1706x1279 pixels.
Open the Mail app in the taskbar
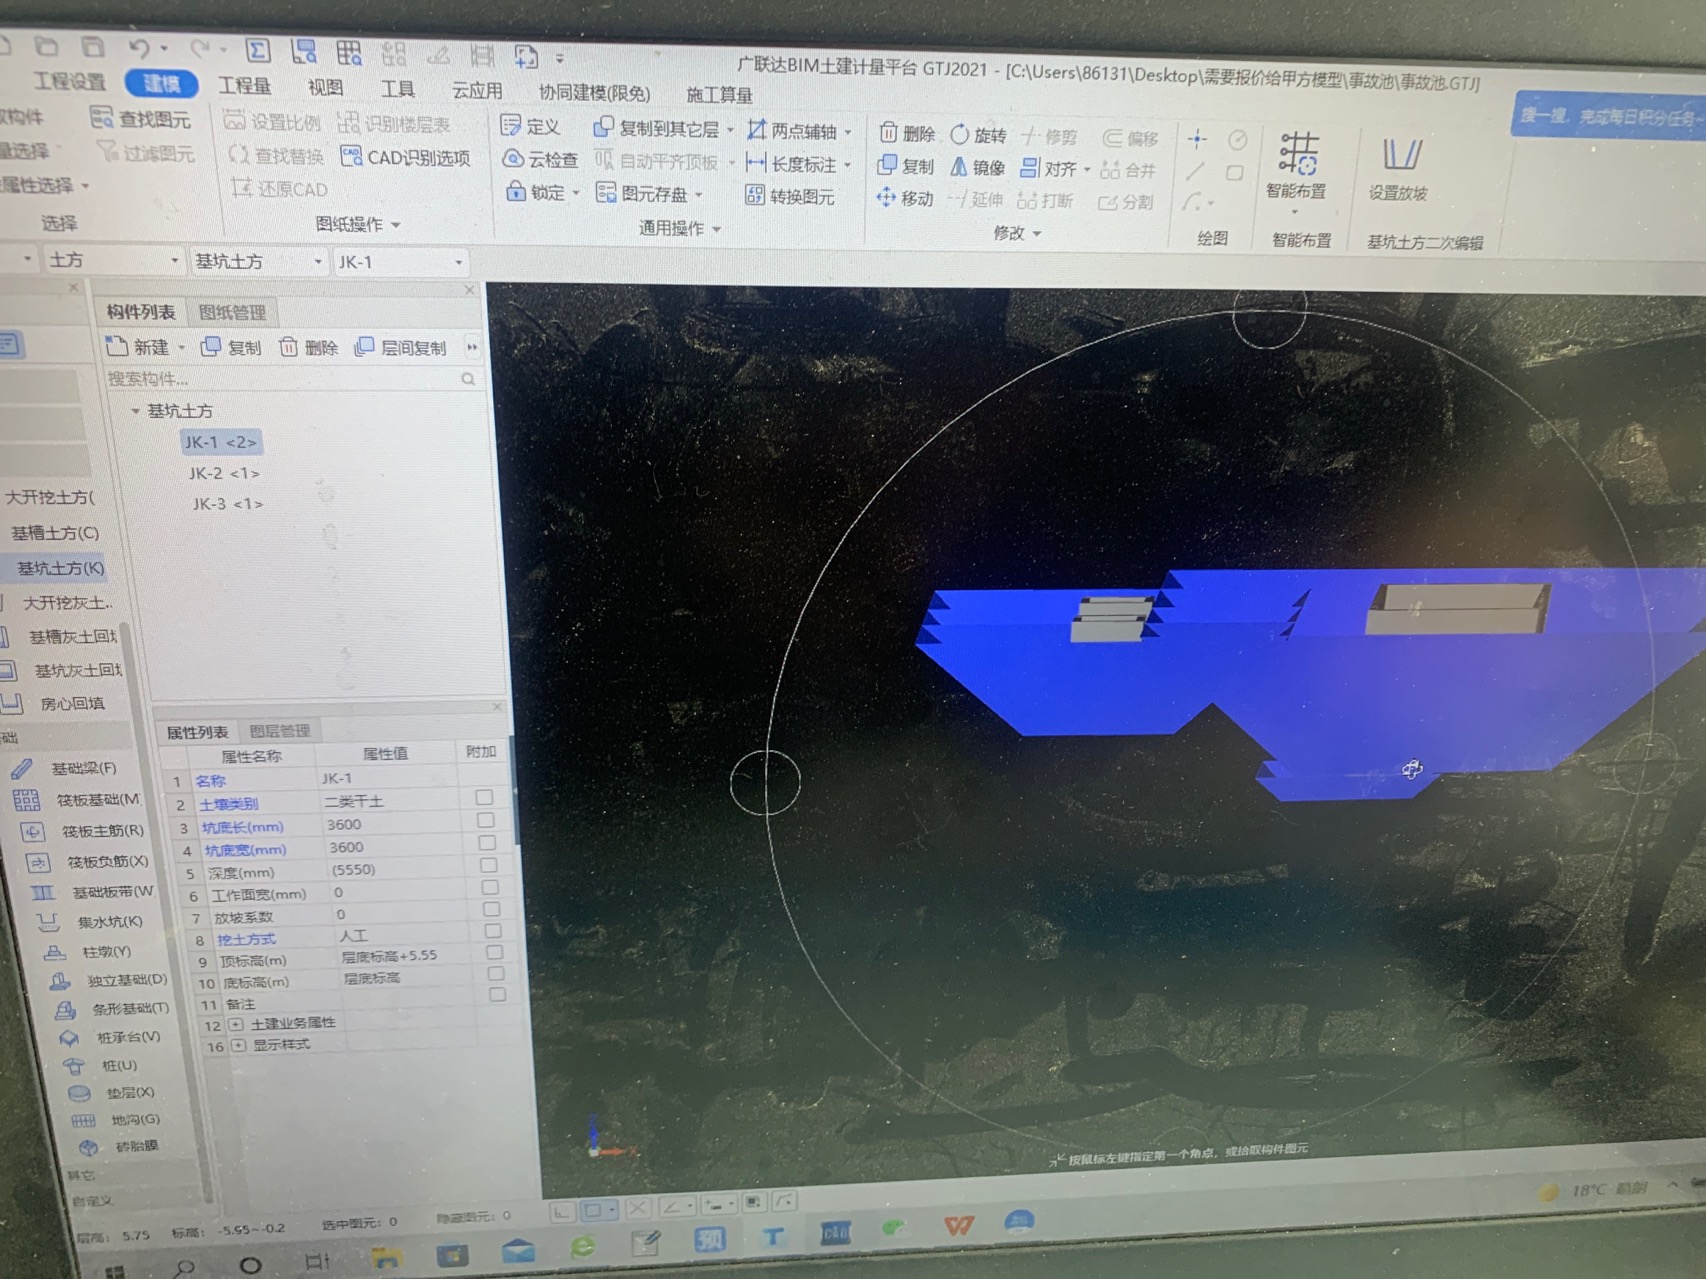(x=518, y=1250)
